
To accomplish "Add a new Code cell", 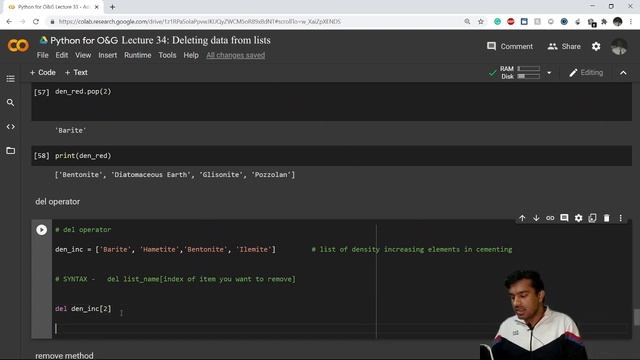I will (42, 72).
